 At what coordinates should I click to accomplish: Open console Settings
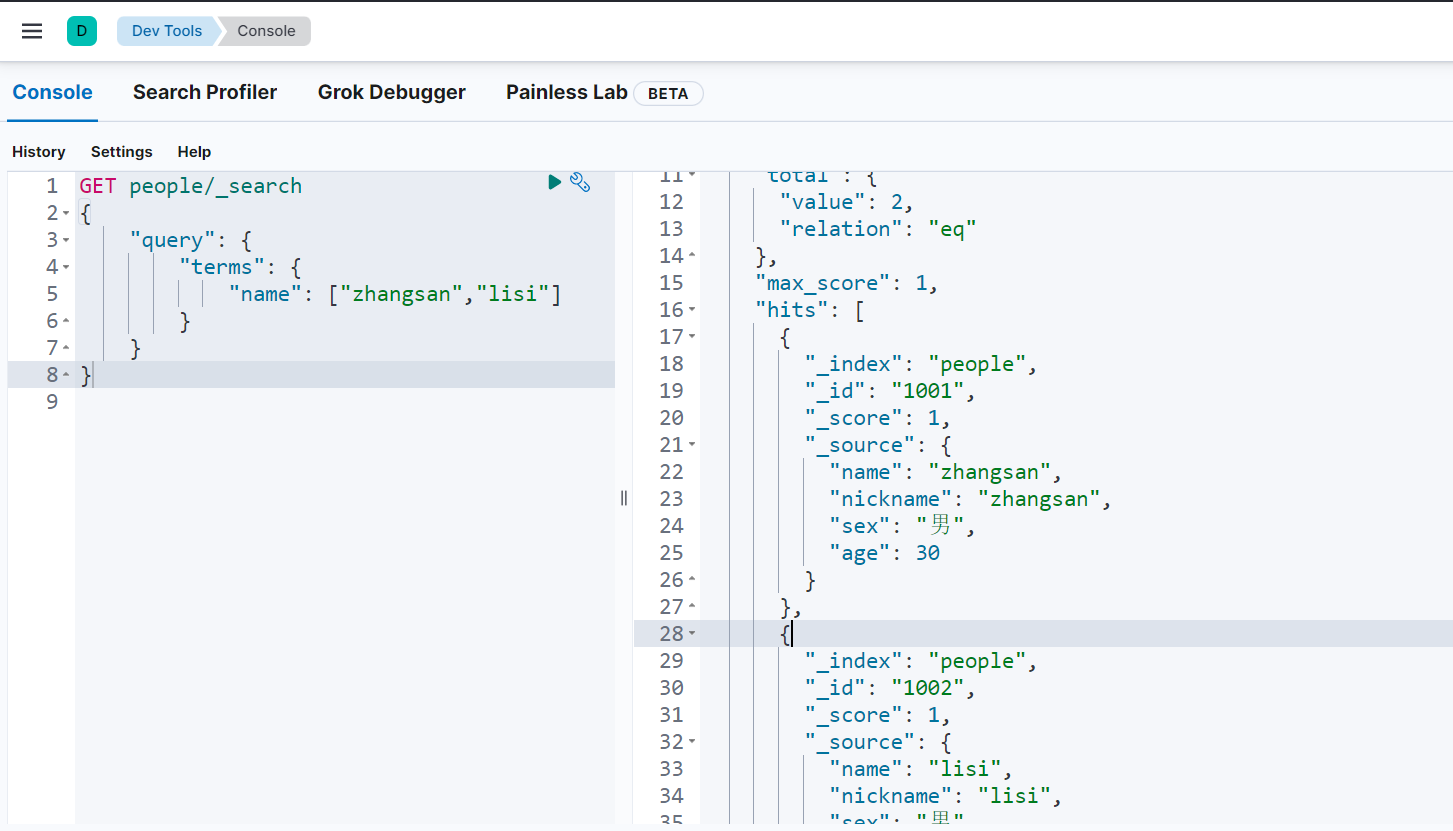(121, 152)
